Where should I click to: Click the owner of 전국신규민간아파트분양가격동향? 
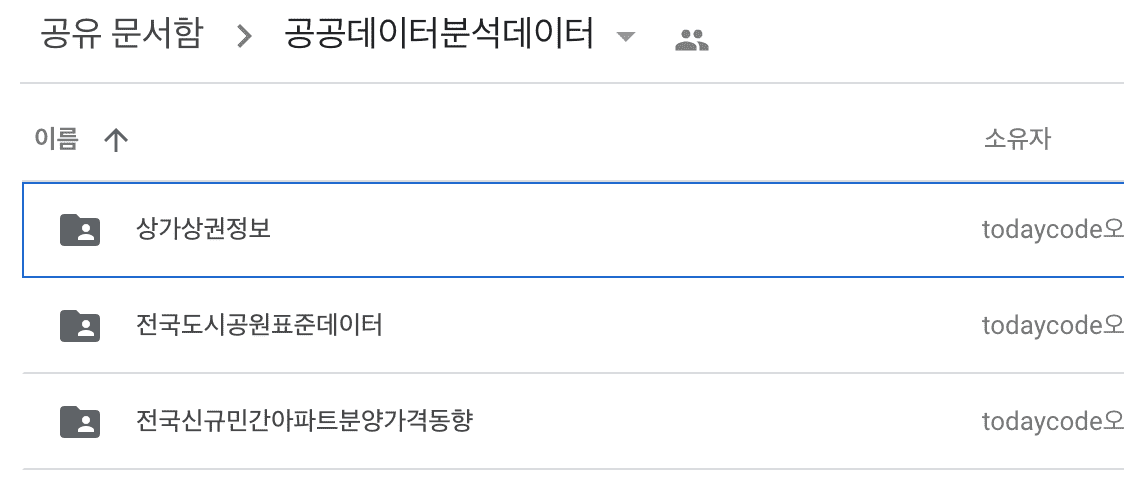pyautogui.click(x=1052, y=423)
